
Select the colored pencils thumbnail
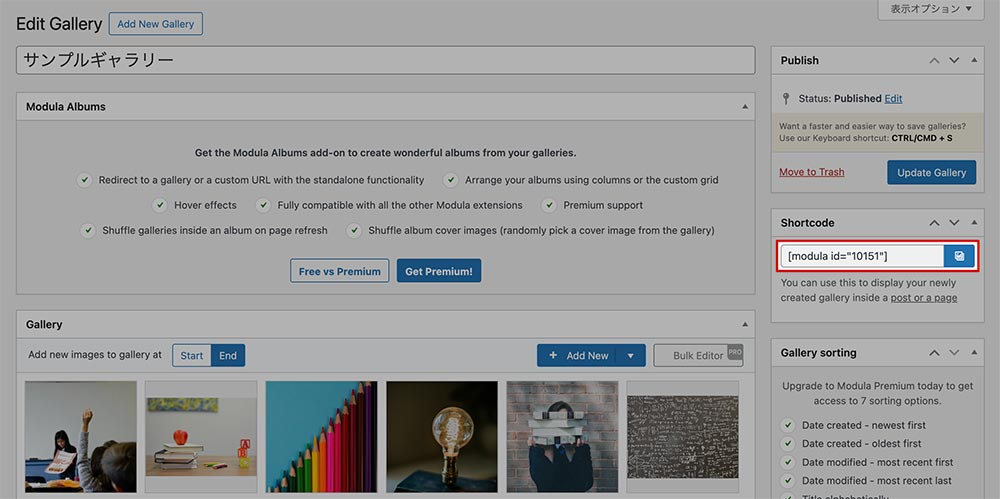321,436
